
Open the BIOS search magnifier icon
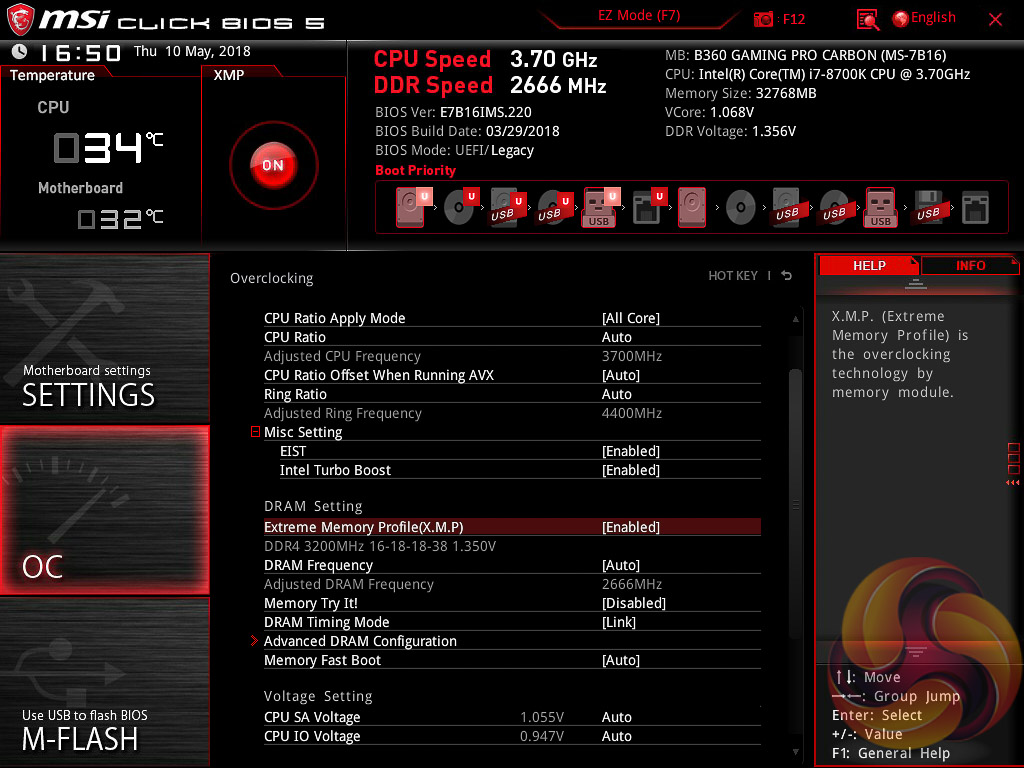(x=867, y=20)
